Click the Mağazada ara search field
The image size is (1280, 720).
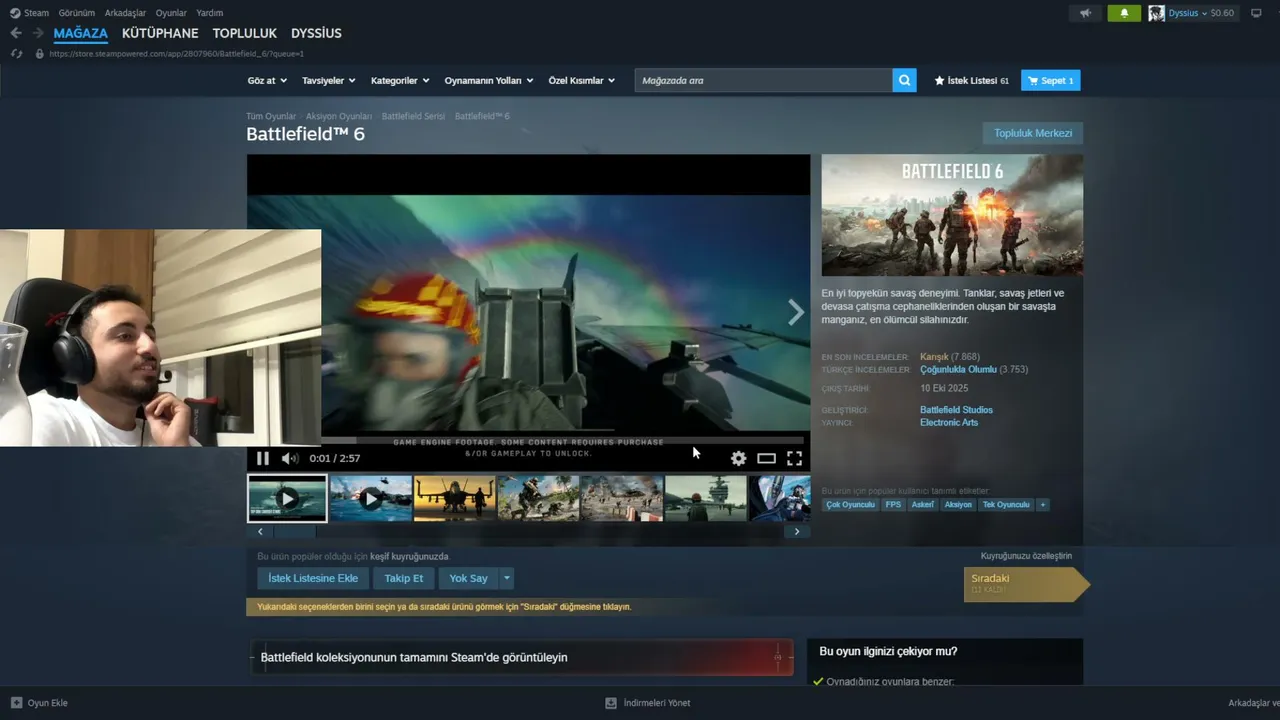763,81
